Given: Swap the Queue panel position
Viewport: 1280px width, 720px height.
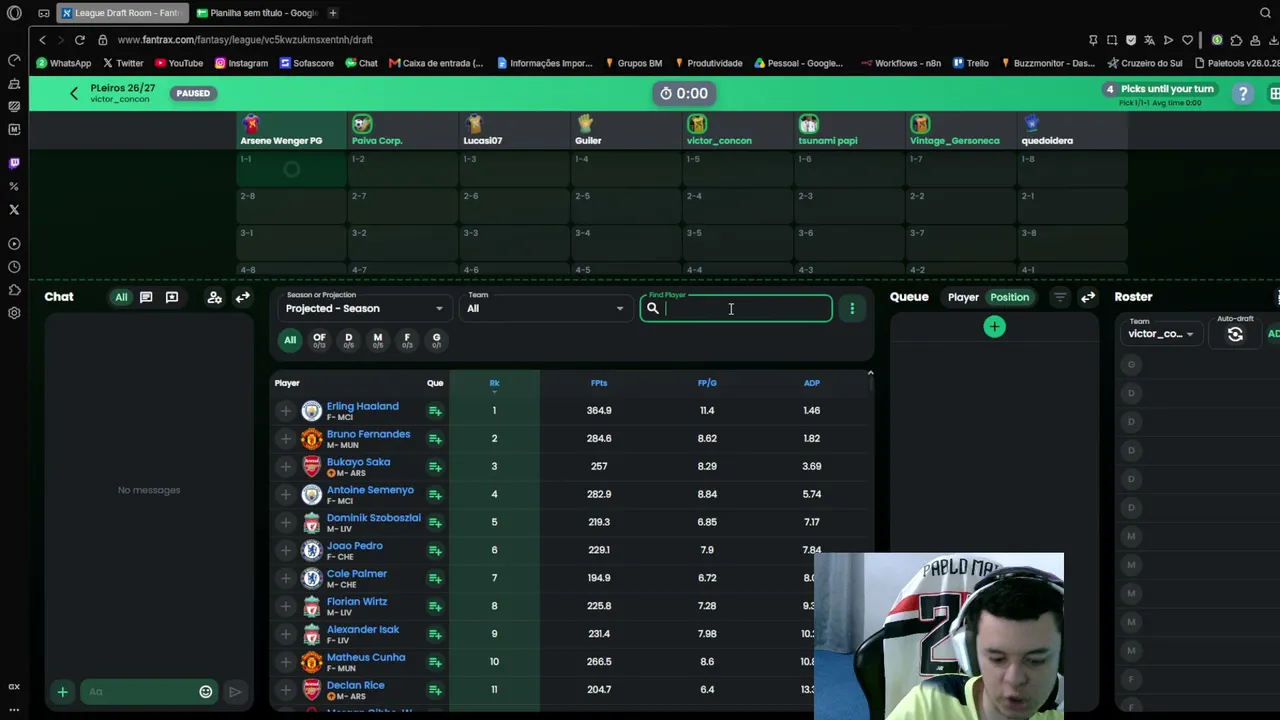Looking at the screenshot, I should pos(1088,297).
